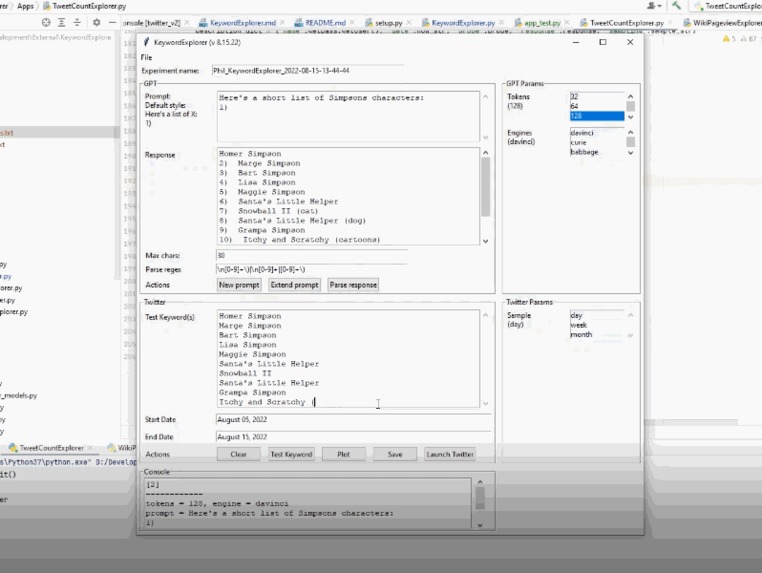
Task: Close the README.md editor tab
Action: 352,23
